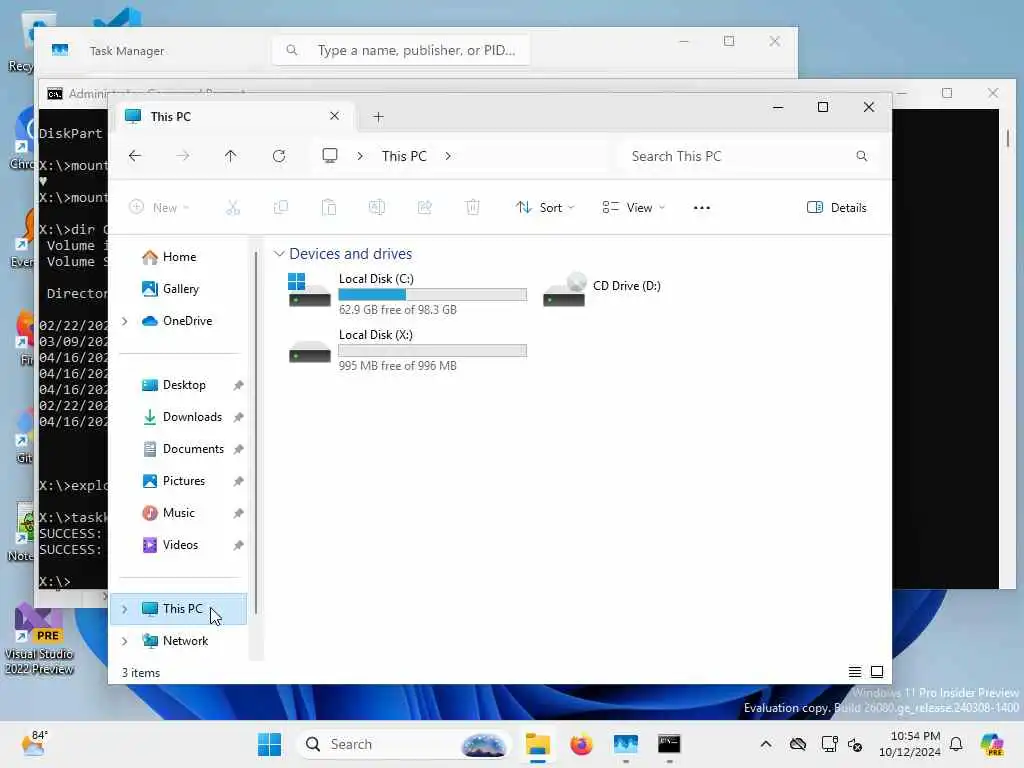This screenshot has width=1024, height=768.
Task: Click the Local Disk (C:) usage bar
Action: coord(432,295)
